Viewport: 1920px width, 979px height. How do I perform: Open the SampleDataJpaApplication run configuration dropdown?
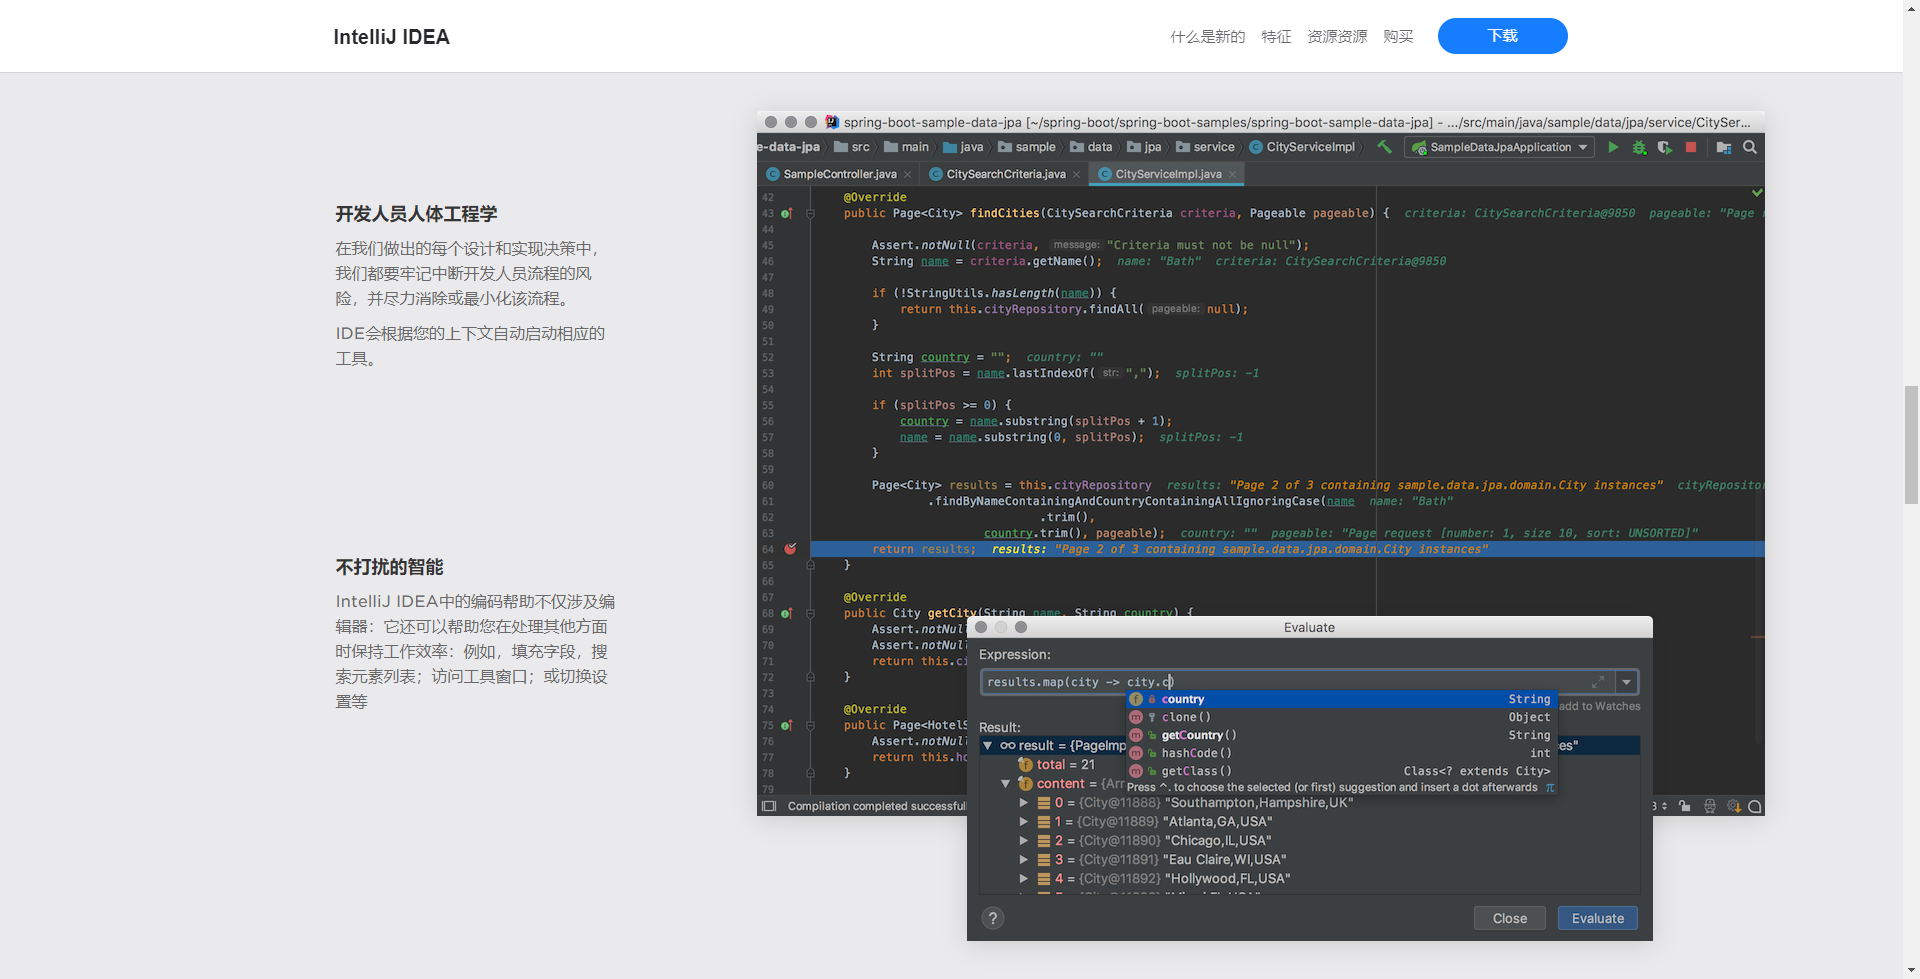[x=1583, y=147]
